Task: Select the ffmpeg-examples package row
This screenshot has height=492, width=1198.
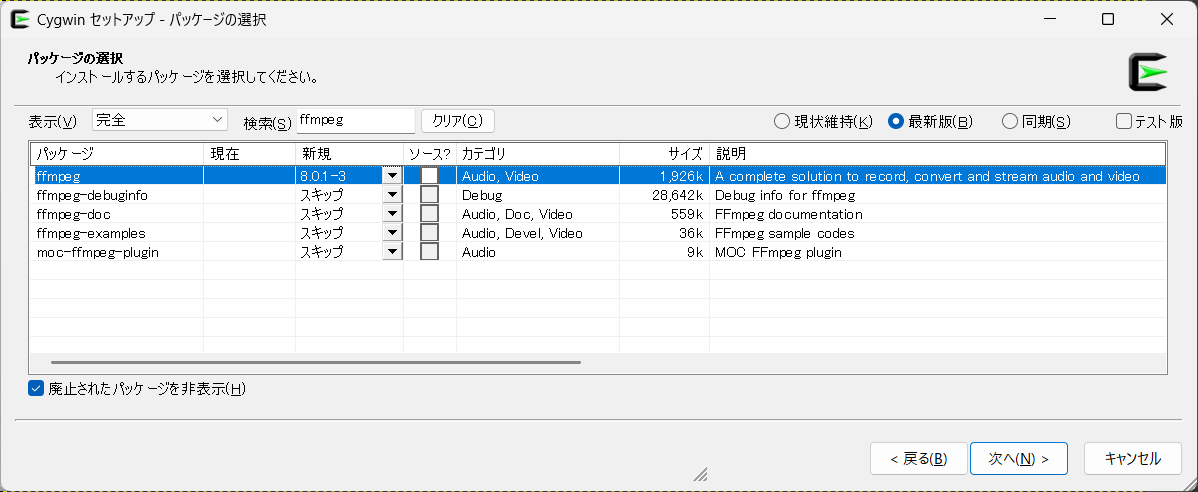Action: 597,233
